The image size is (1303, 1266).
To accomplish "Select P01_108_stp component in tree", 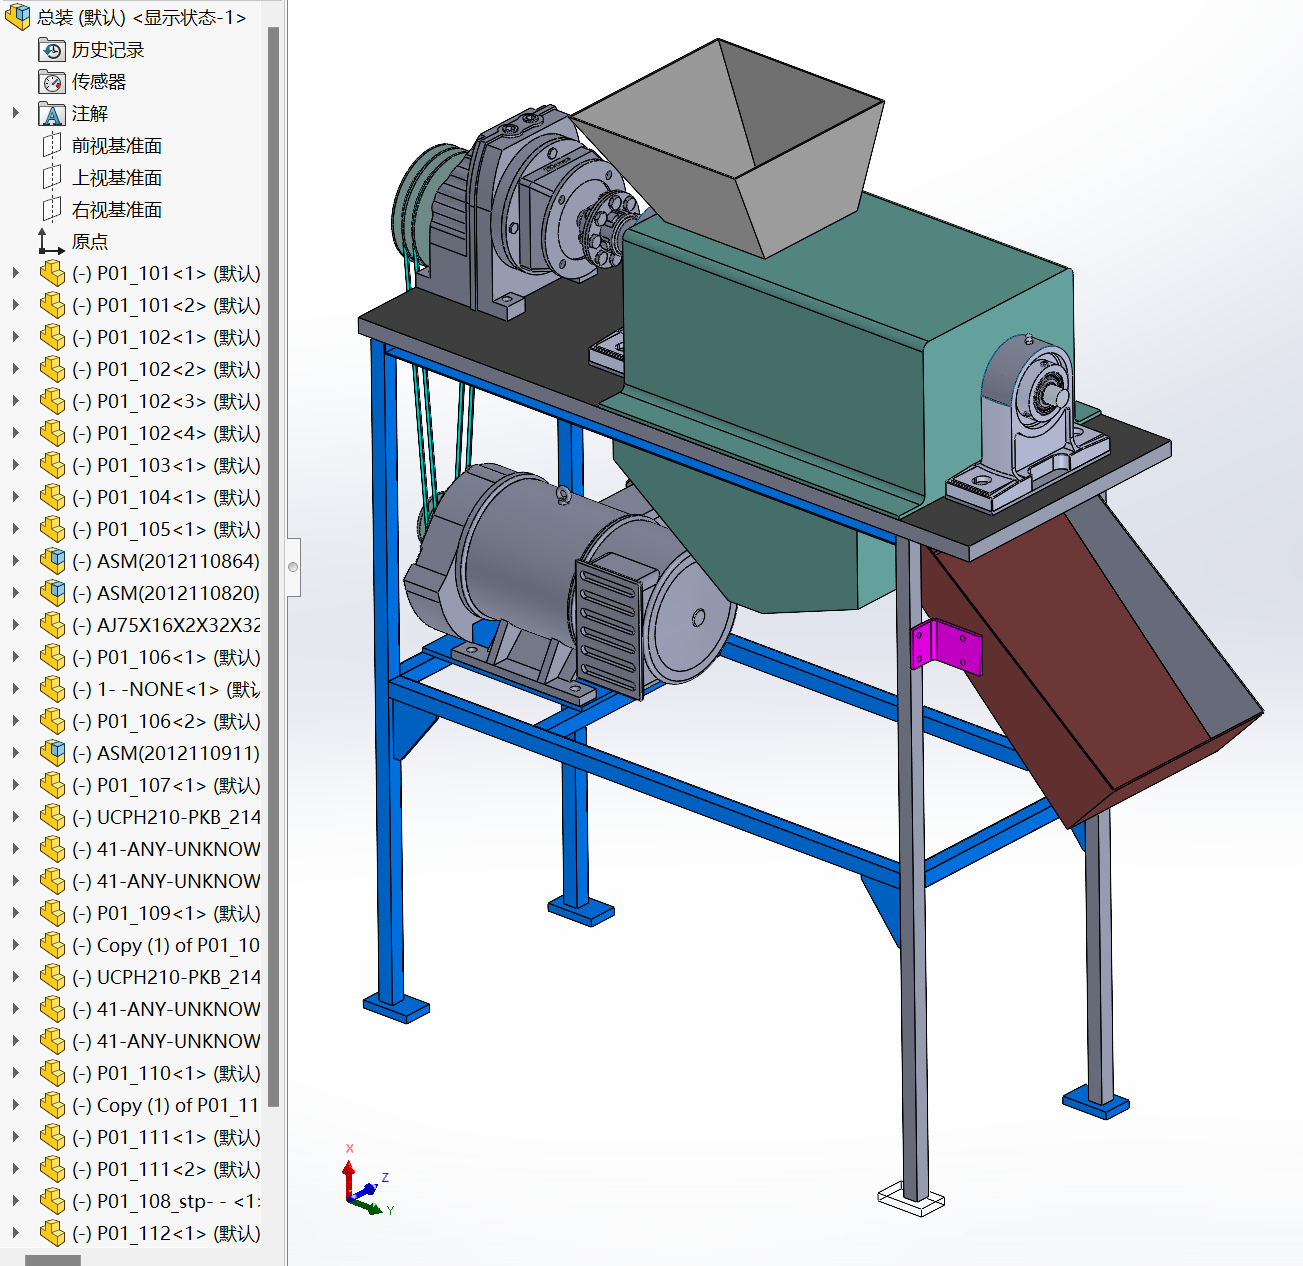I will [x=165, y=1202].
